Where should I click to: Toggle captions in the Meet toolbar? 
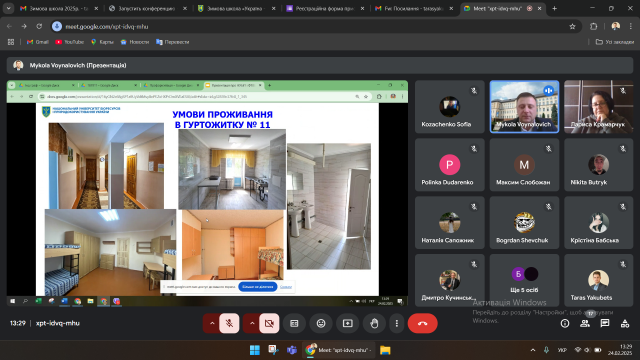tap(294, 323)
